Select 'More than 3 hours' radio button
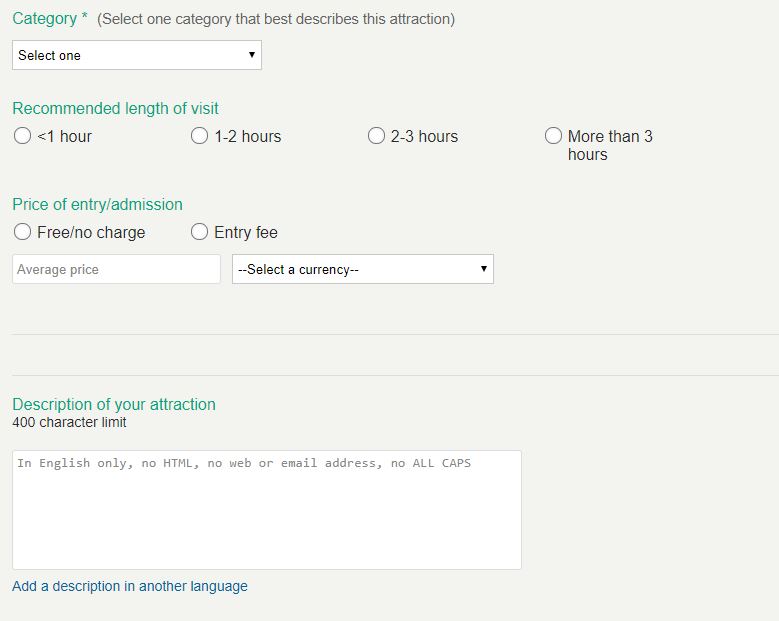The image size is (779, 621). coord(553,136)
